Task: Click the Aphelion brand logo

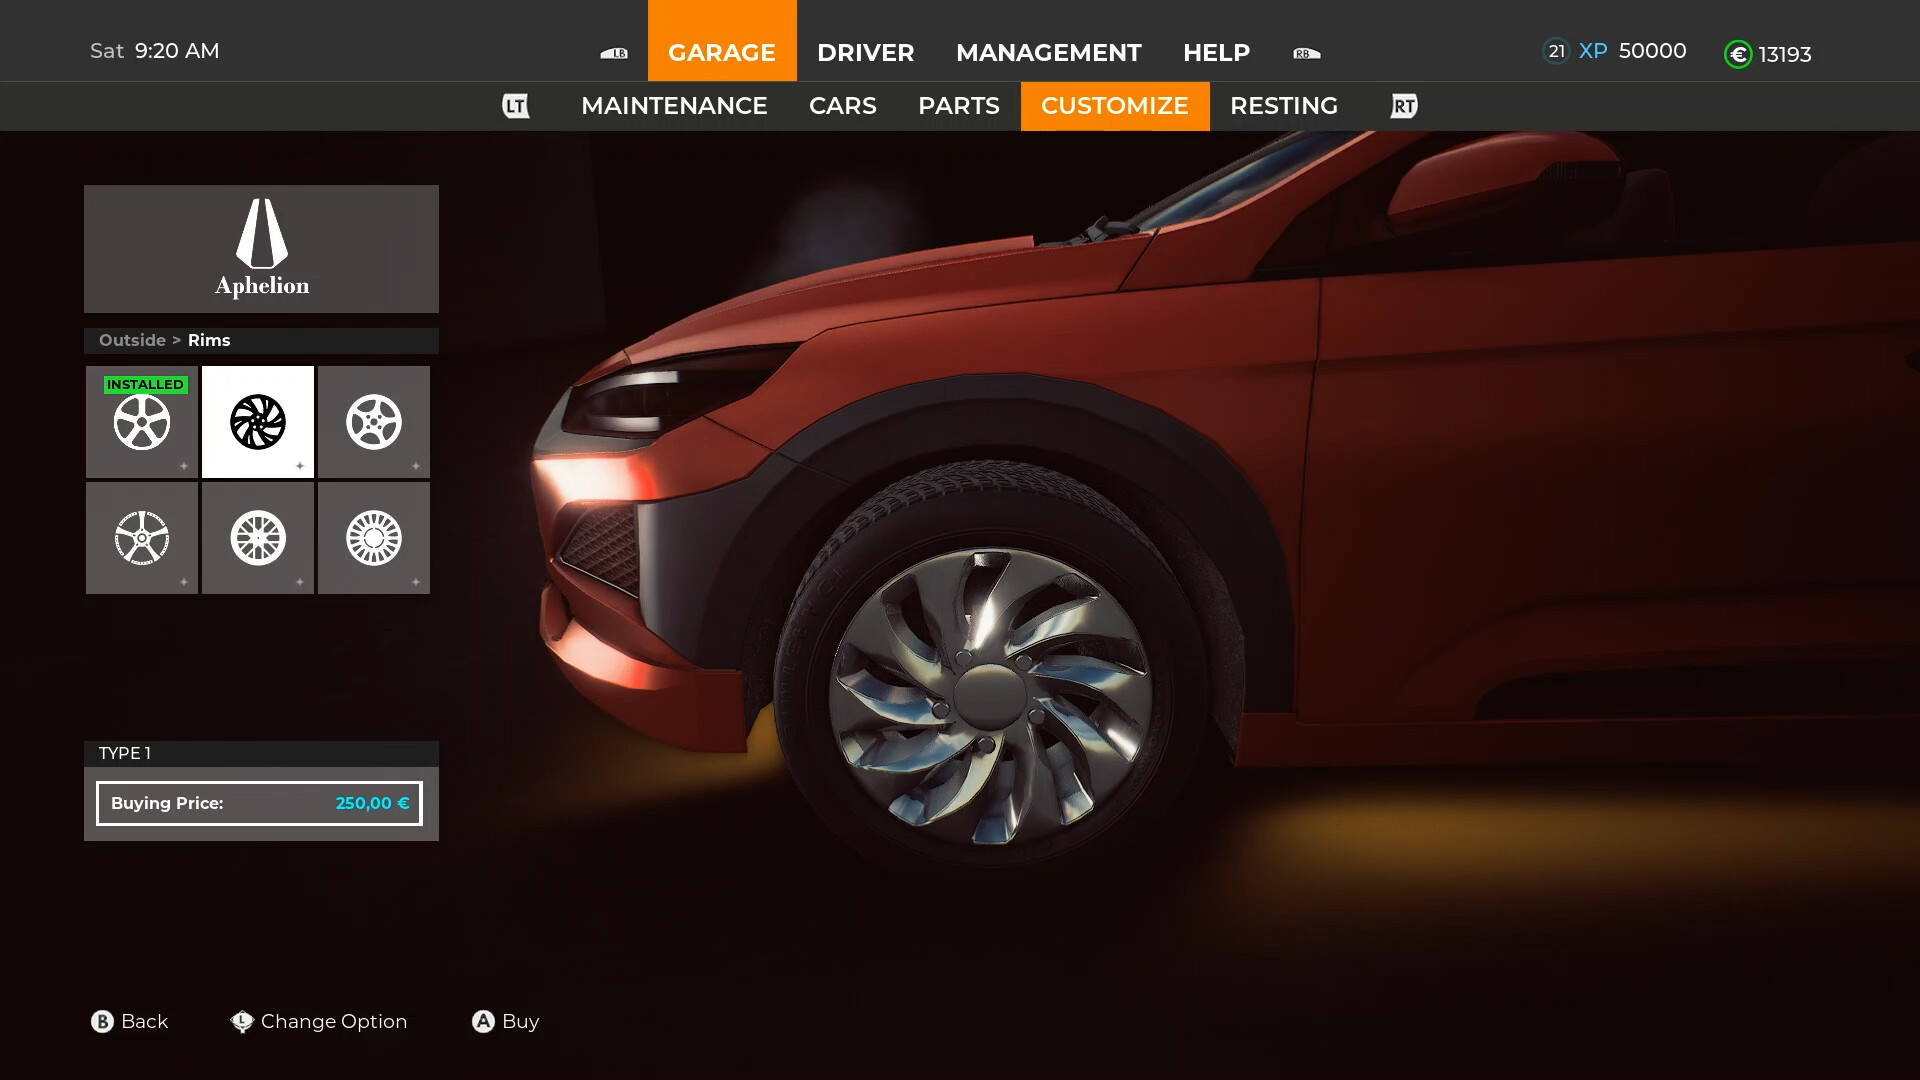Action: click(261, 248)
